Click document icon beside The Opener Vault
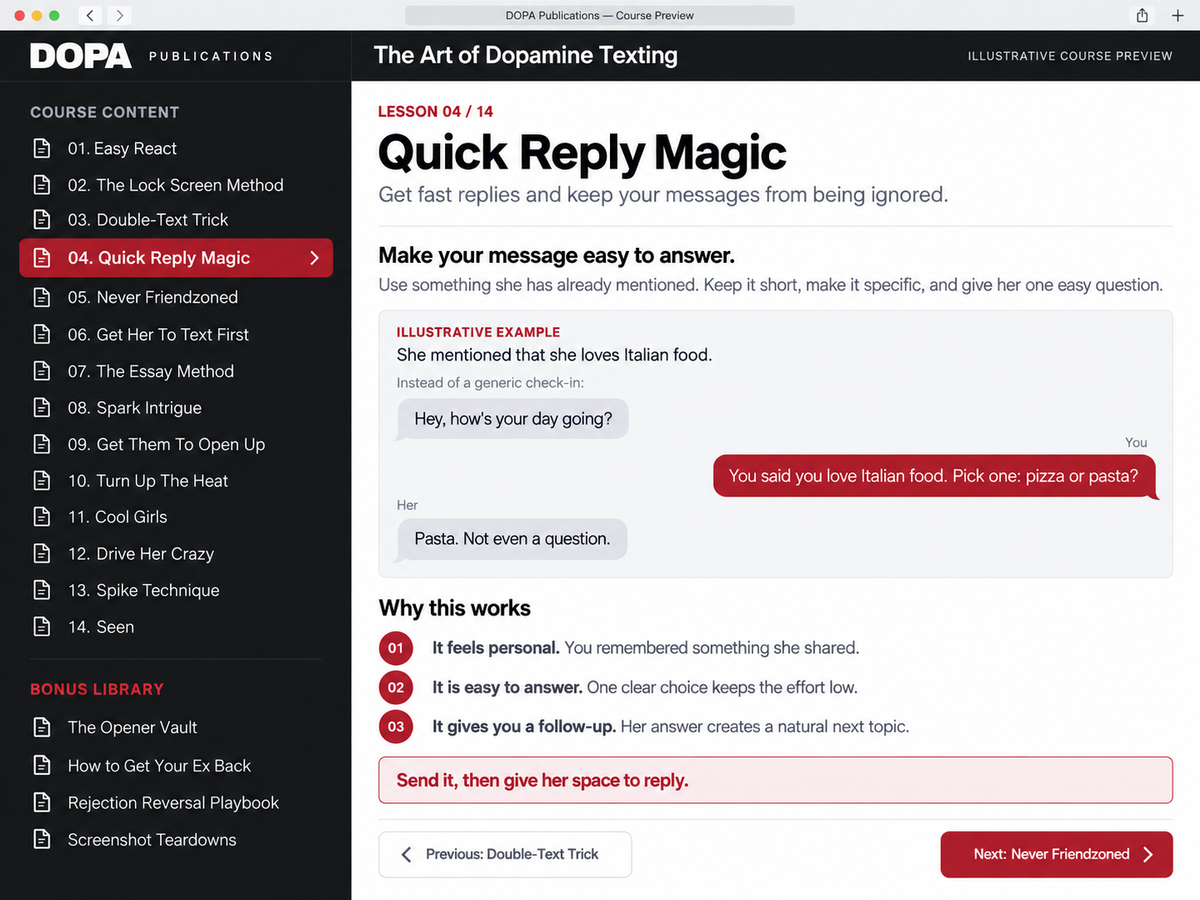Screen dimensions: 1200x900 point(42,727)
